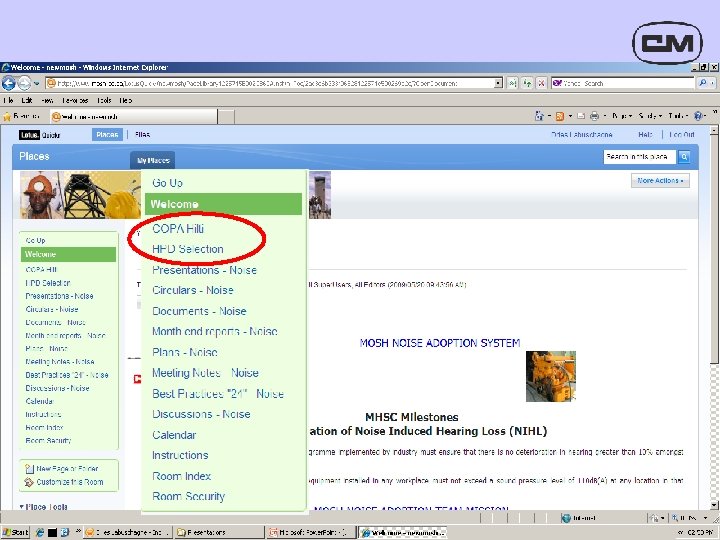Viewport: 720px width, 540px height.
Task: Select Instructions in the popup menu
Action: click(x=180, y=455)
